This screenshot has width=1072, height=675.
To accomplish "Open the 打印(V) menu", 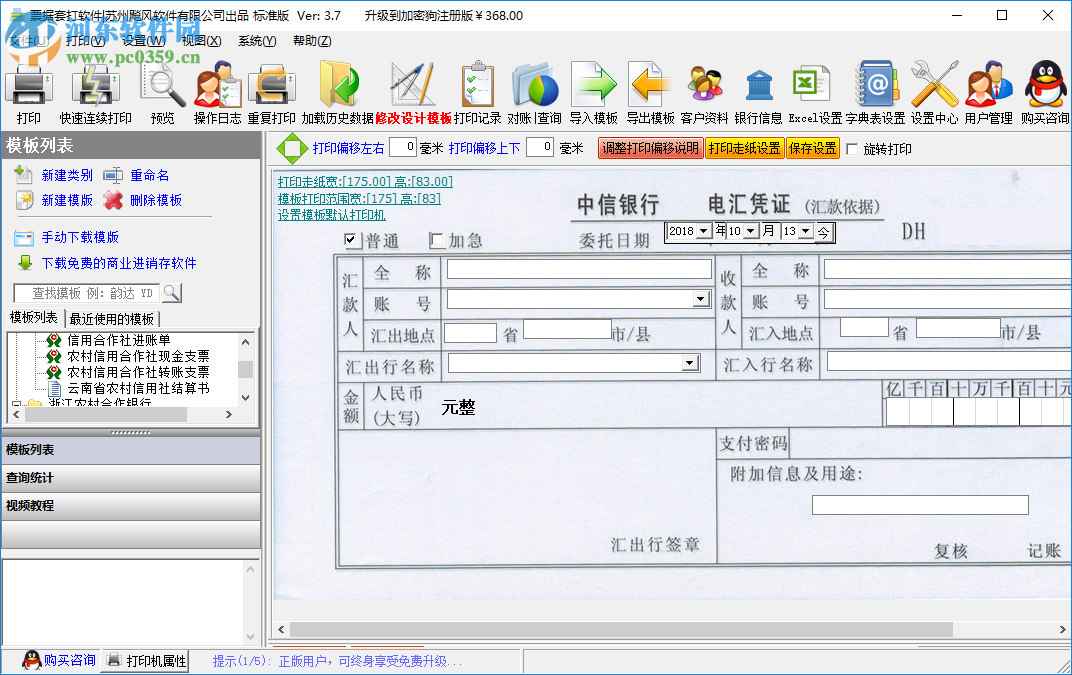I will (85, 41).
